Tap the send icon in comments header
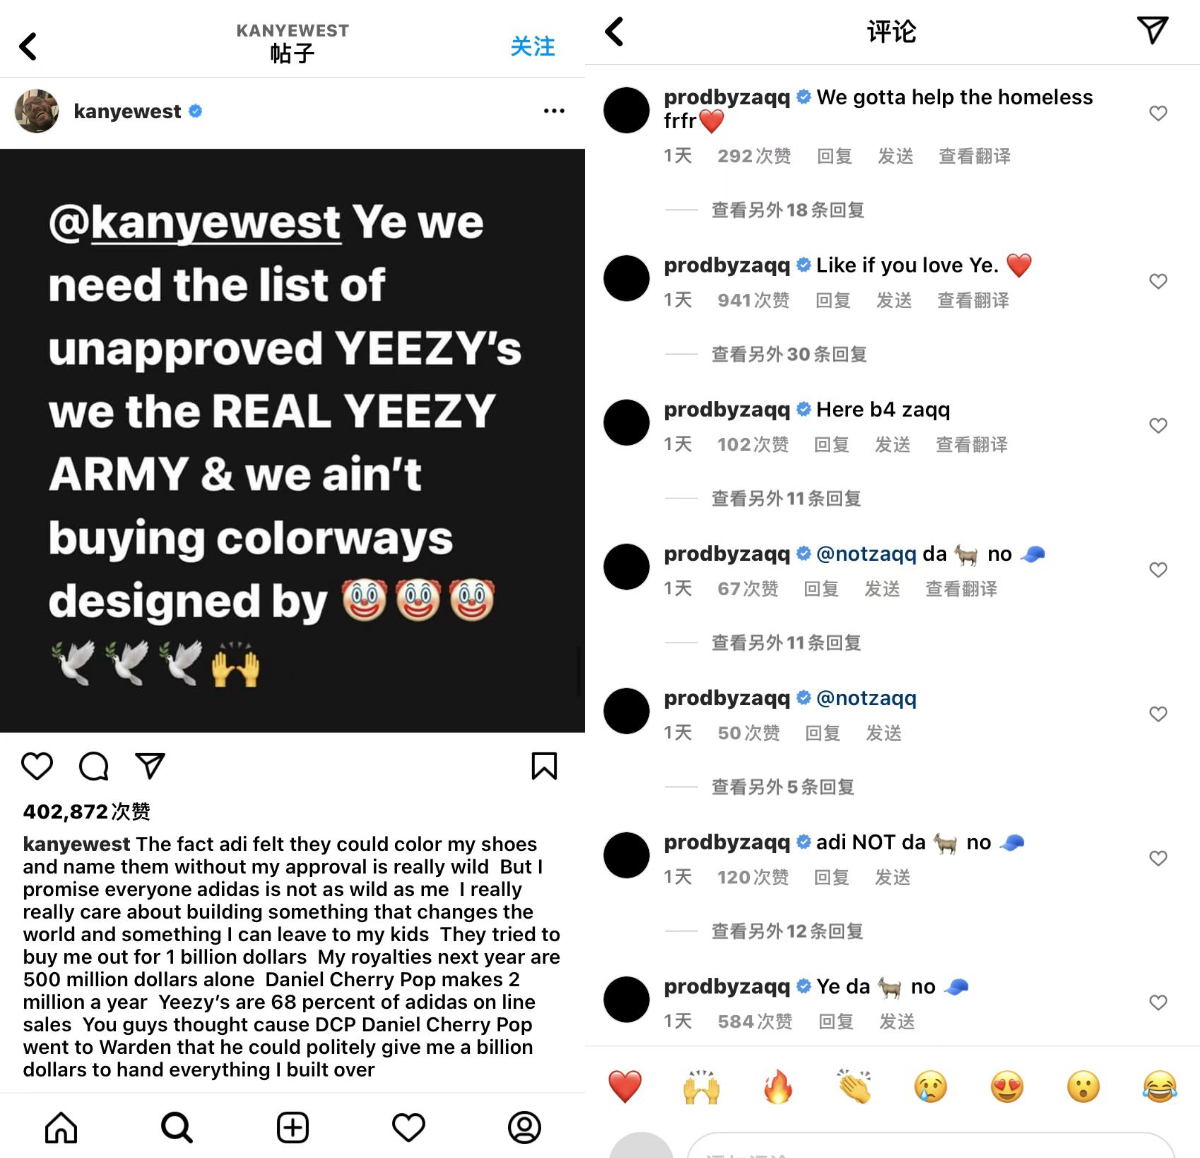This screenshot has width=1200, height=1158. (x=1153, y=30)
